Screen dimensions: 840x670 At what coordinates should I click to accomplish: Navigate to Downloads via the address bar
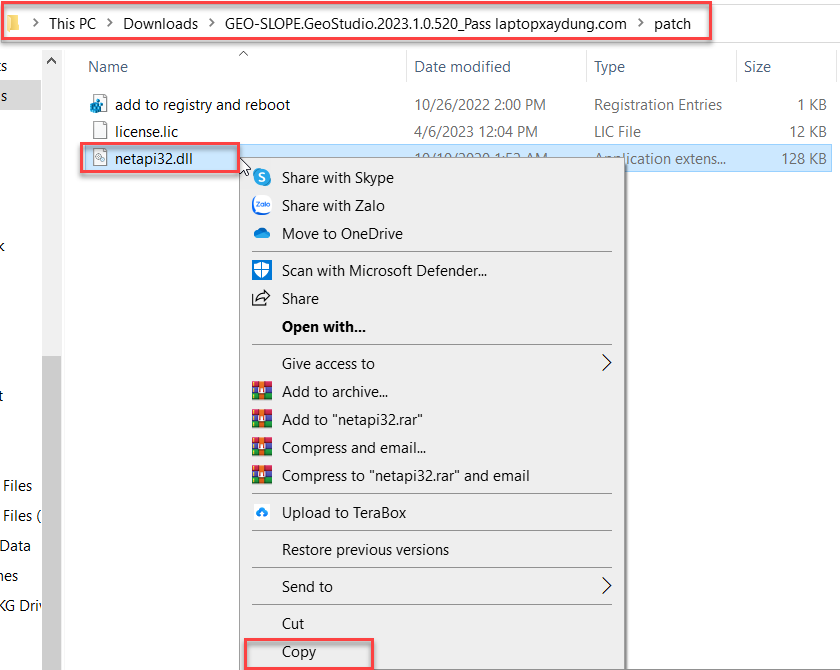(x=160, y=23)
